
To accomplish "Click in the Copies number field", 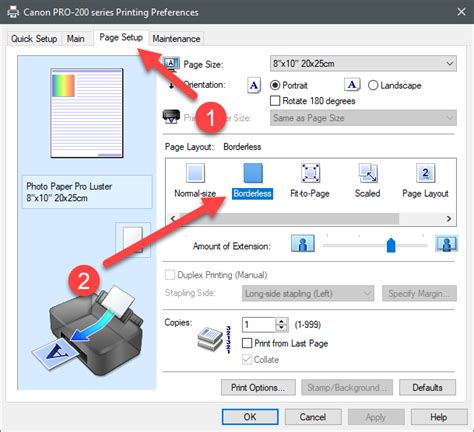I will coord(259,325).
